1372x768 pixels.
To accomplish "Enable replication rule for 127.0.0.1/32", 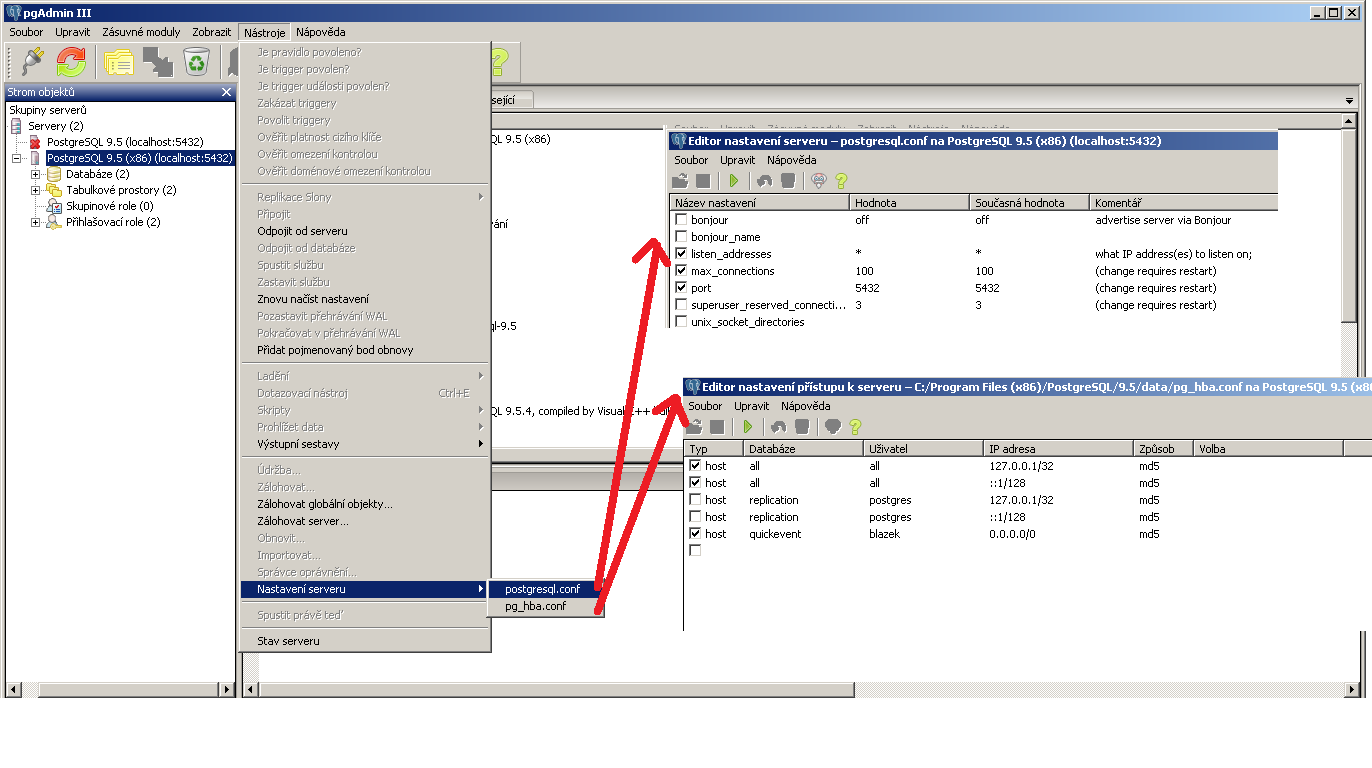I will coord(695,500).
